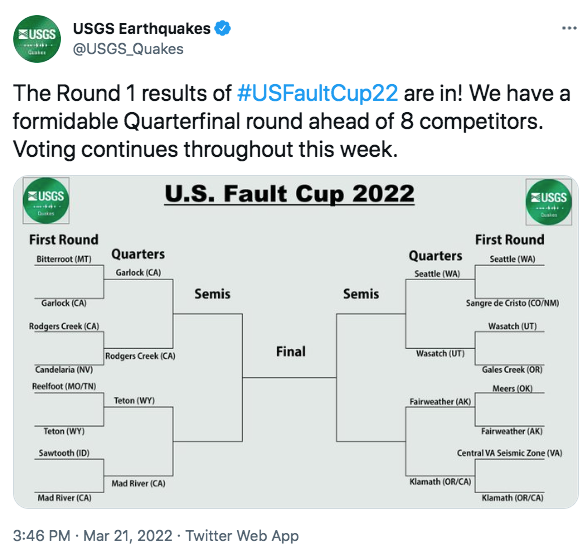This screenshot has width=582, height=547.
Task: Open the Twitter Web App source link
Action: click(242, 536)
